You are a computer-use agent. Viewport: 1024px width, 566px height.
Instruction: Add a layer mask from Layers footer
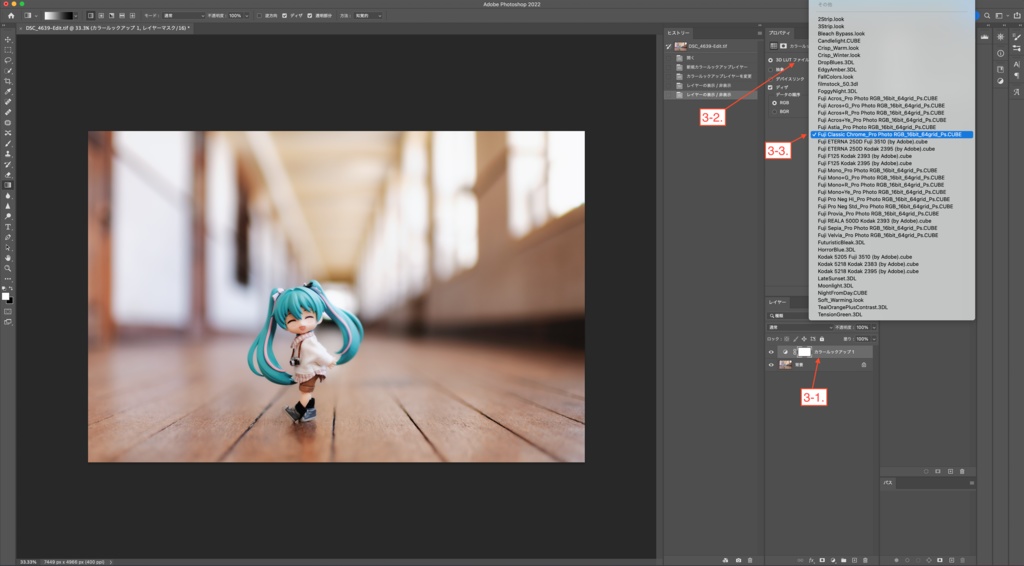click(x=822, y=560)
